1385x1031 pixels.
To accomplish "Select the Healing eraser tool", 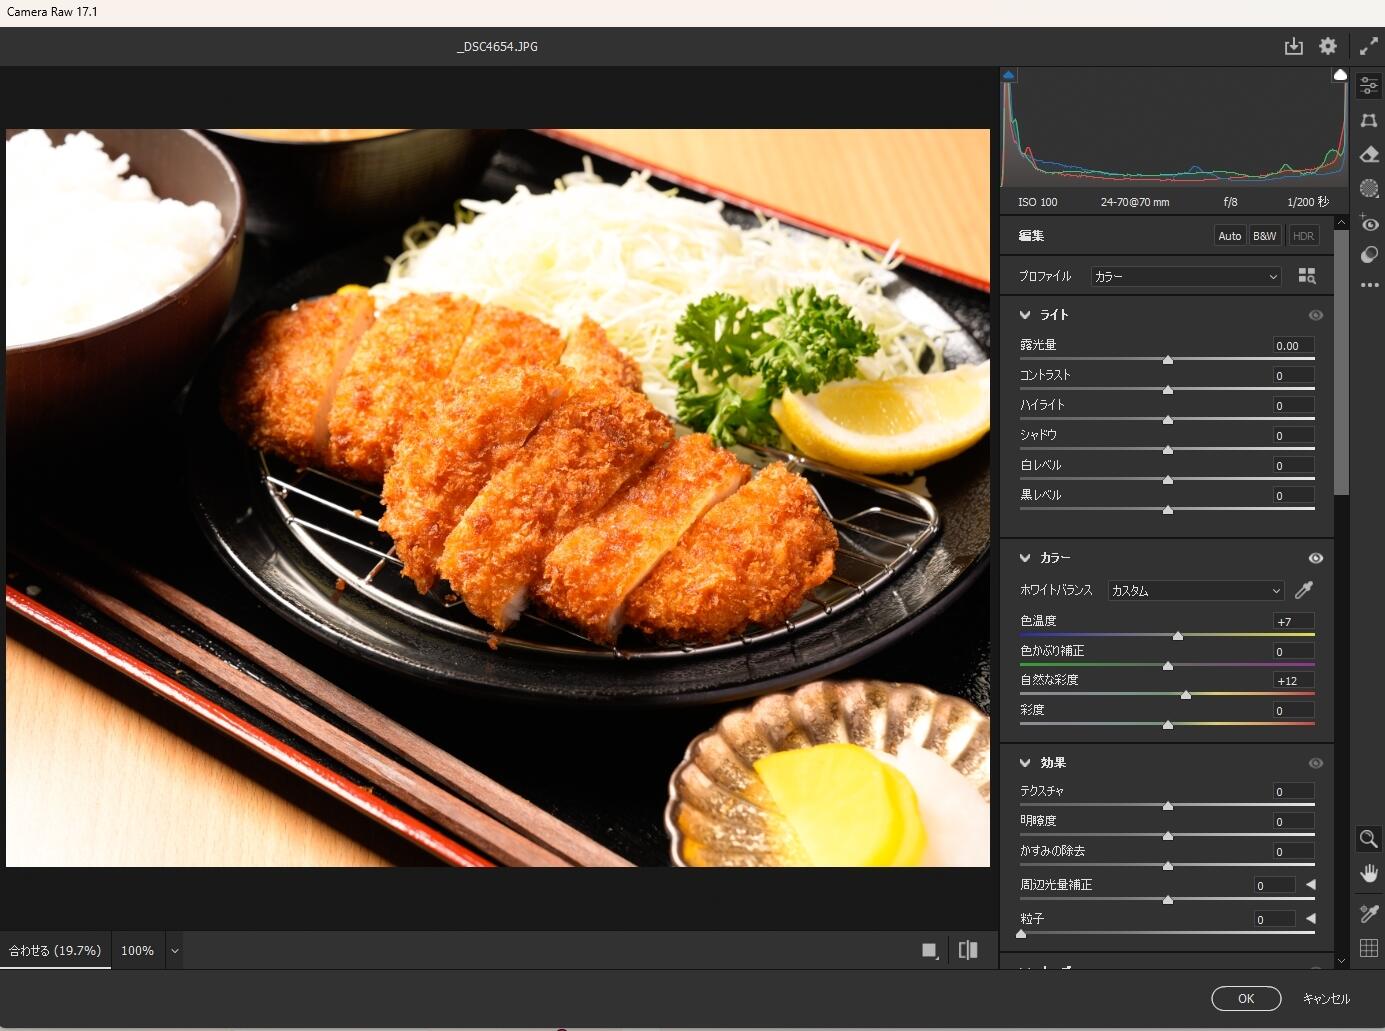I will tap(1369, 154).
